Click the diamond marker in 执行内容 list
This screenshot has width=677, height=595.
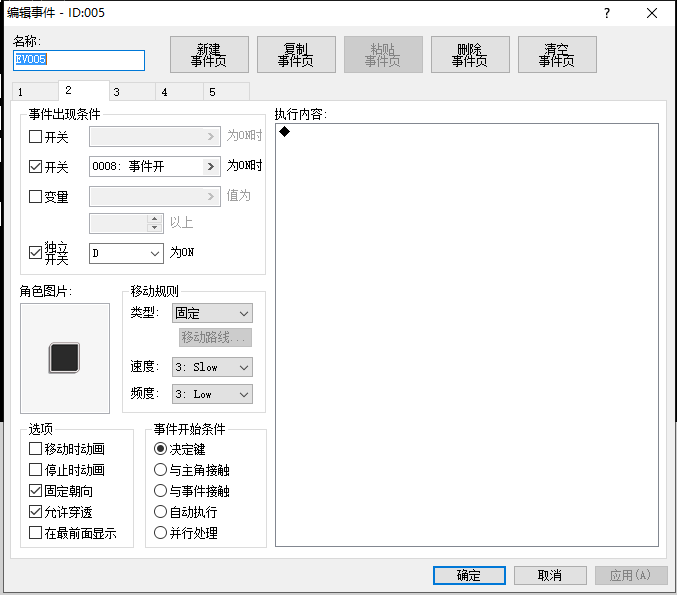284,132
